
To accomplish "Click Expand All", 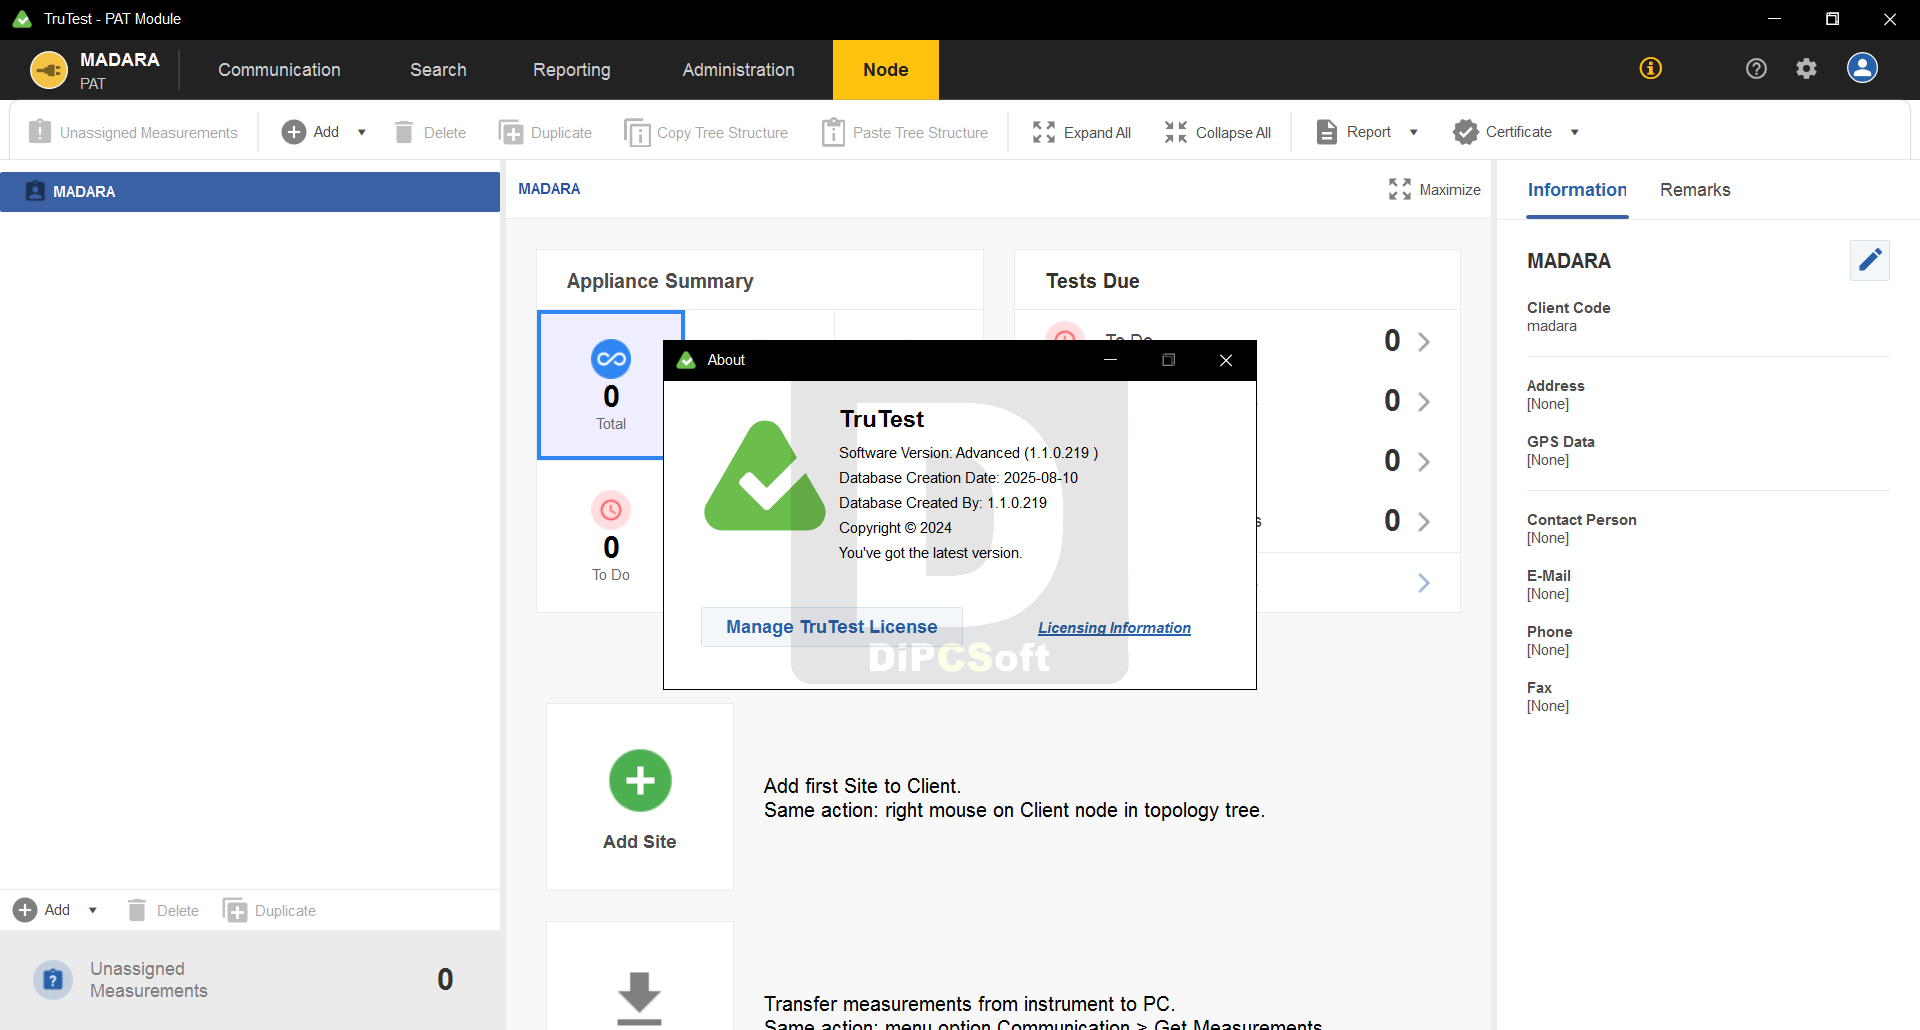I will tap(1081, 132).
